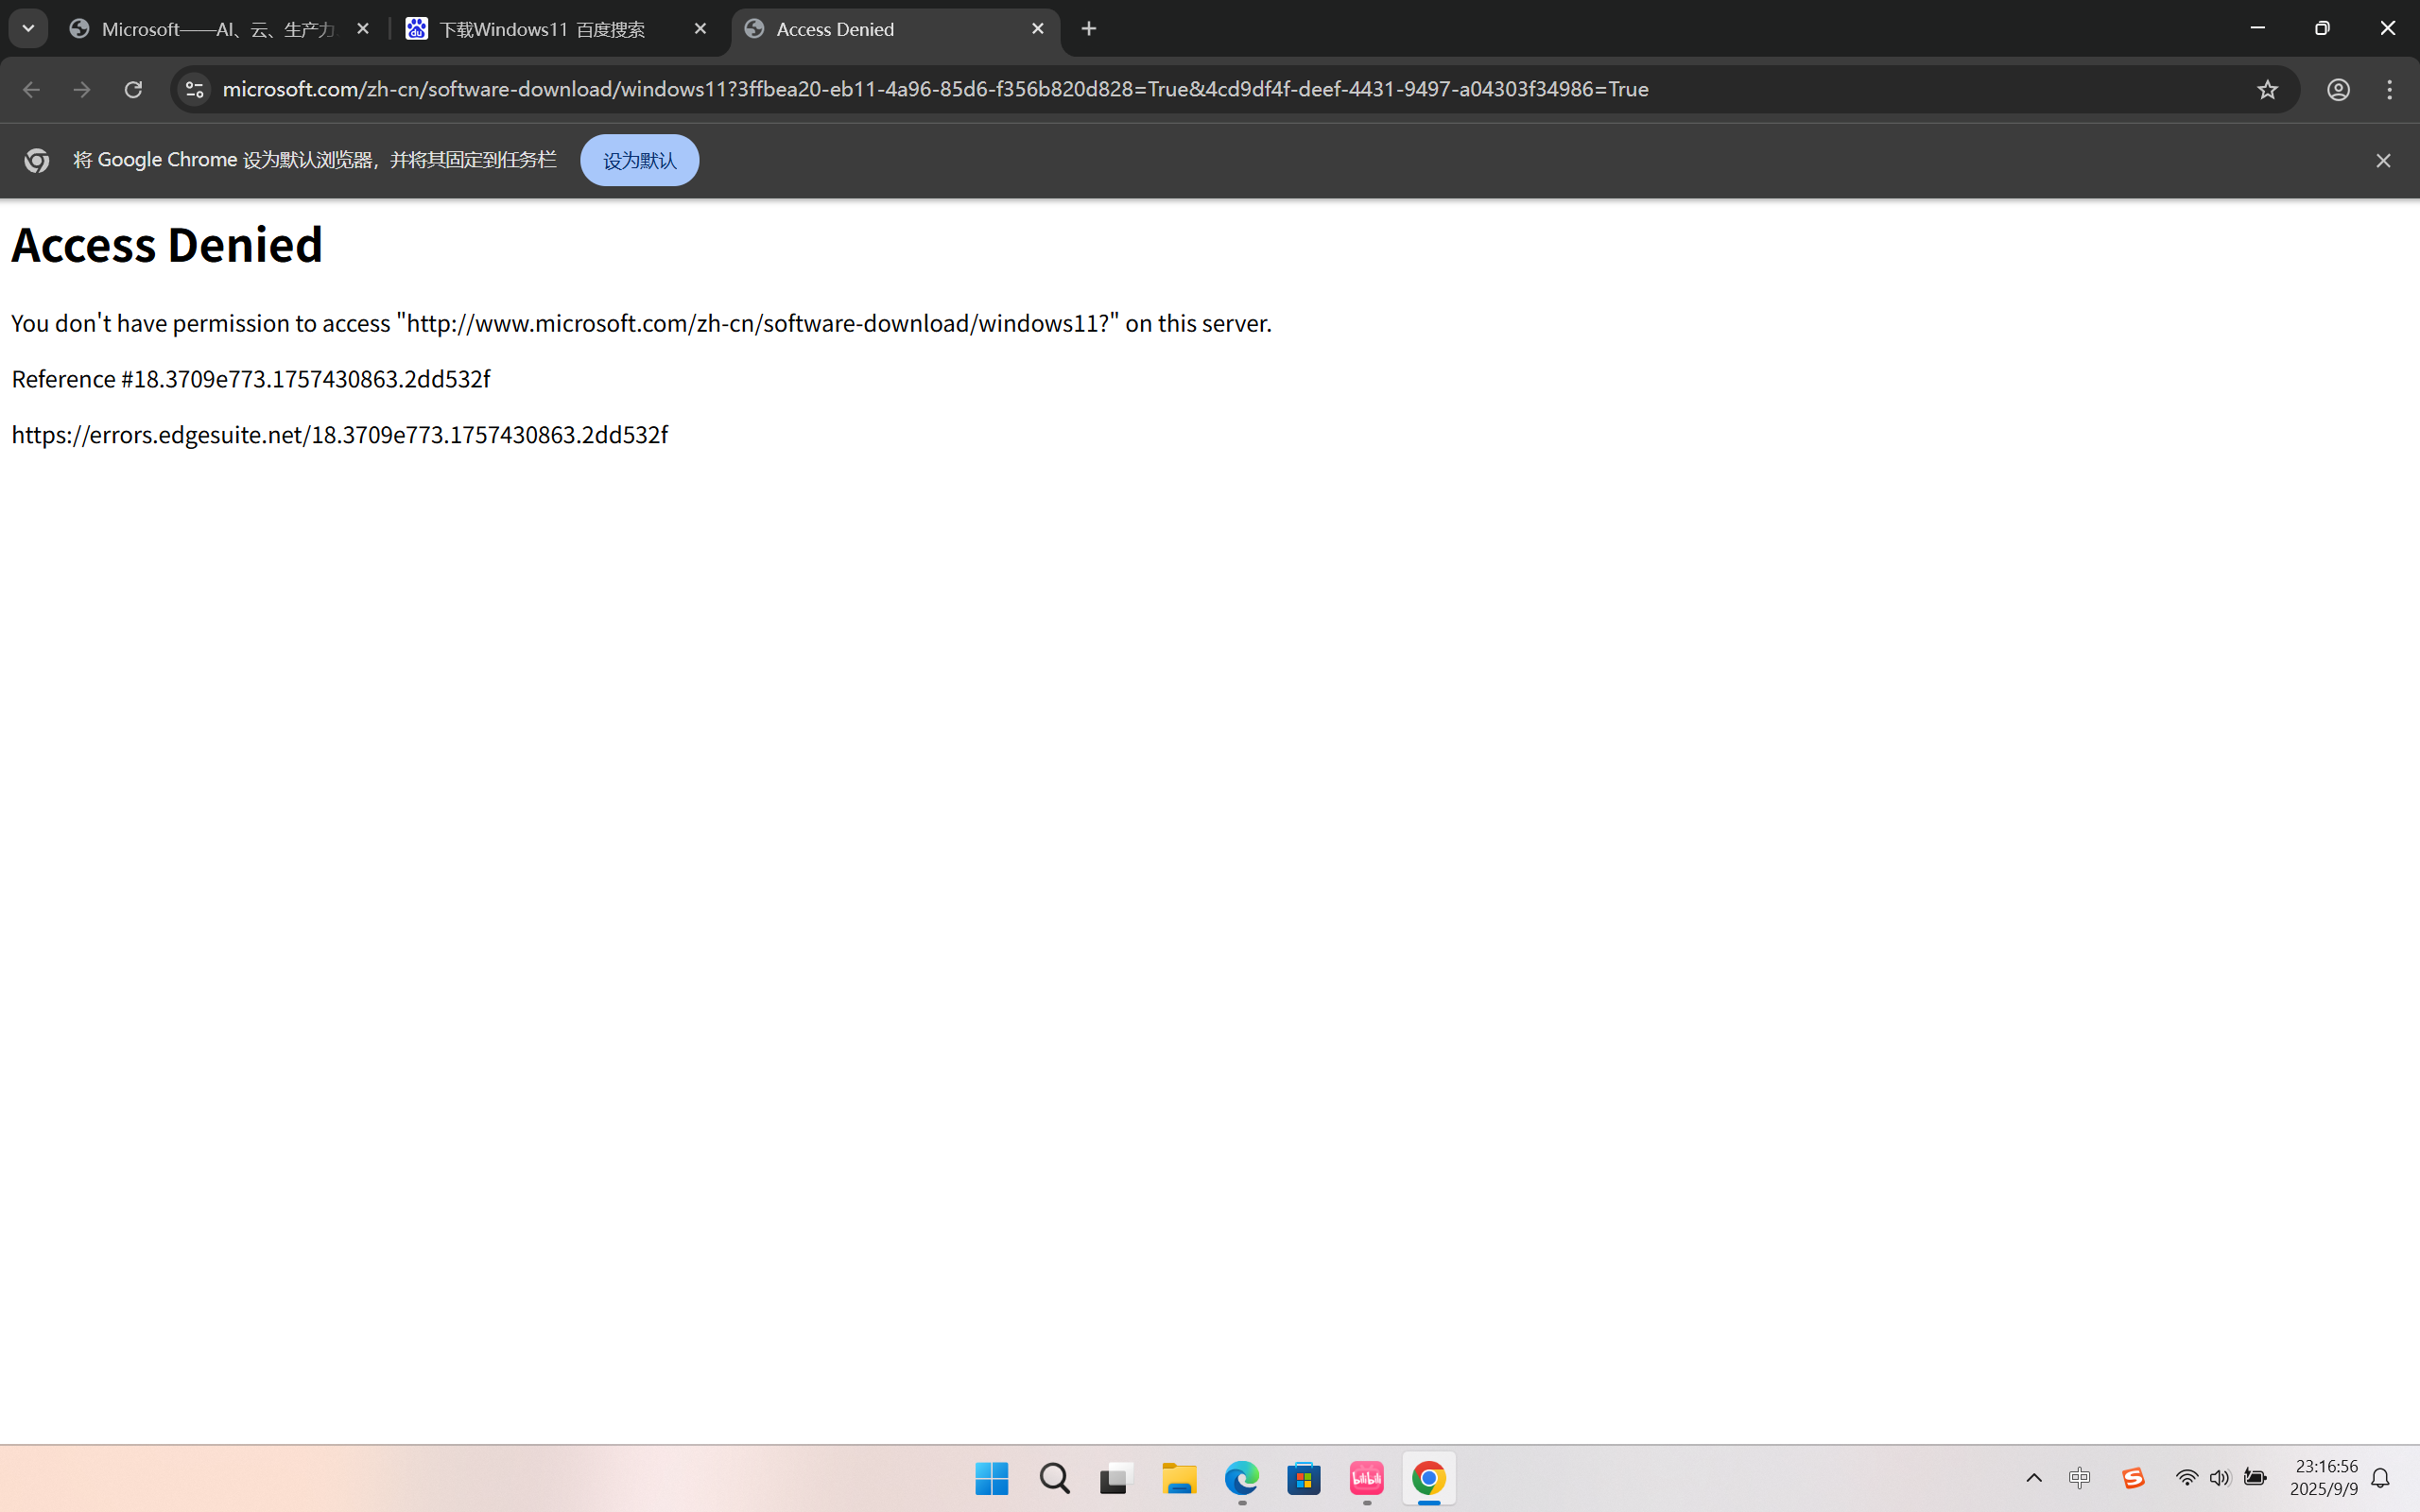Close the 下载Windows11 百度搜索 tab
2420x1512 pixels.
(700, 29)
